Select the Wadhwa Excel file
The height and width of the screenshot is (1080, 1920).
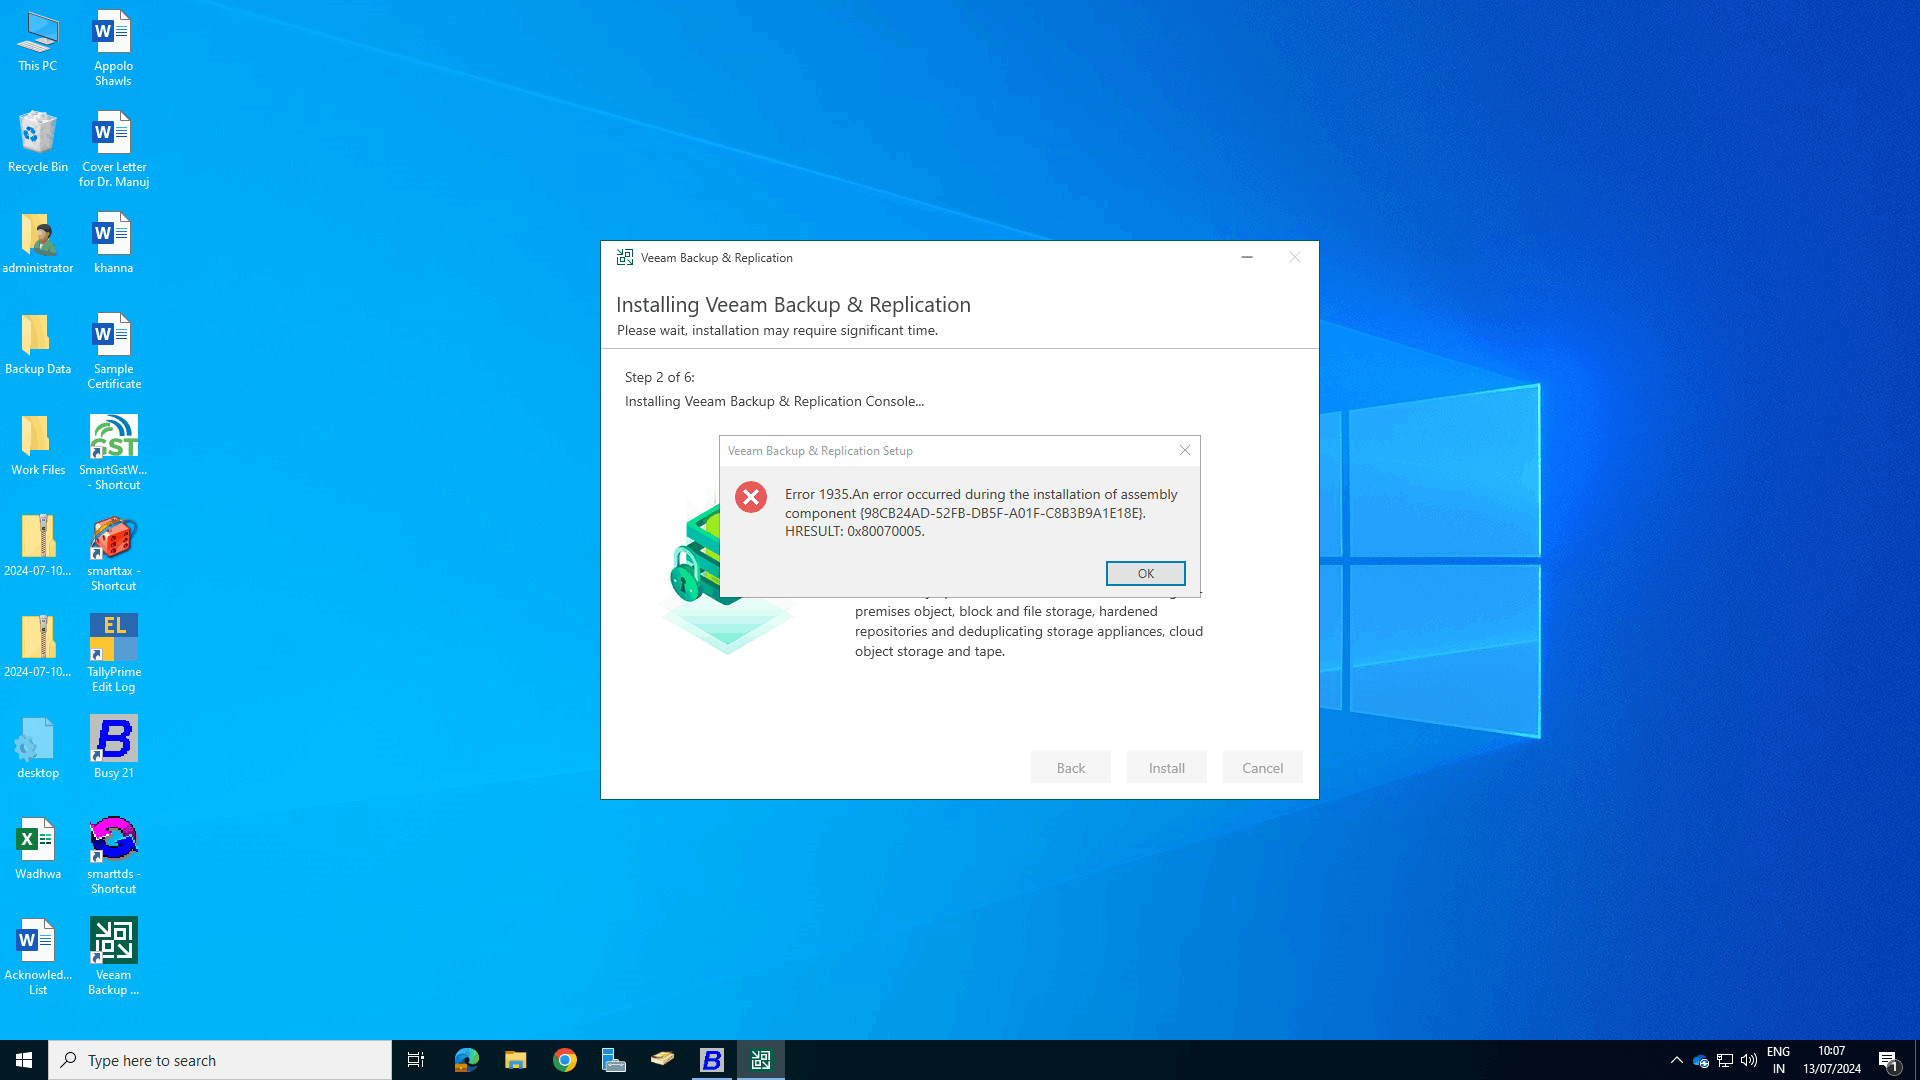point(38,849)
